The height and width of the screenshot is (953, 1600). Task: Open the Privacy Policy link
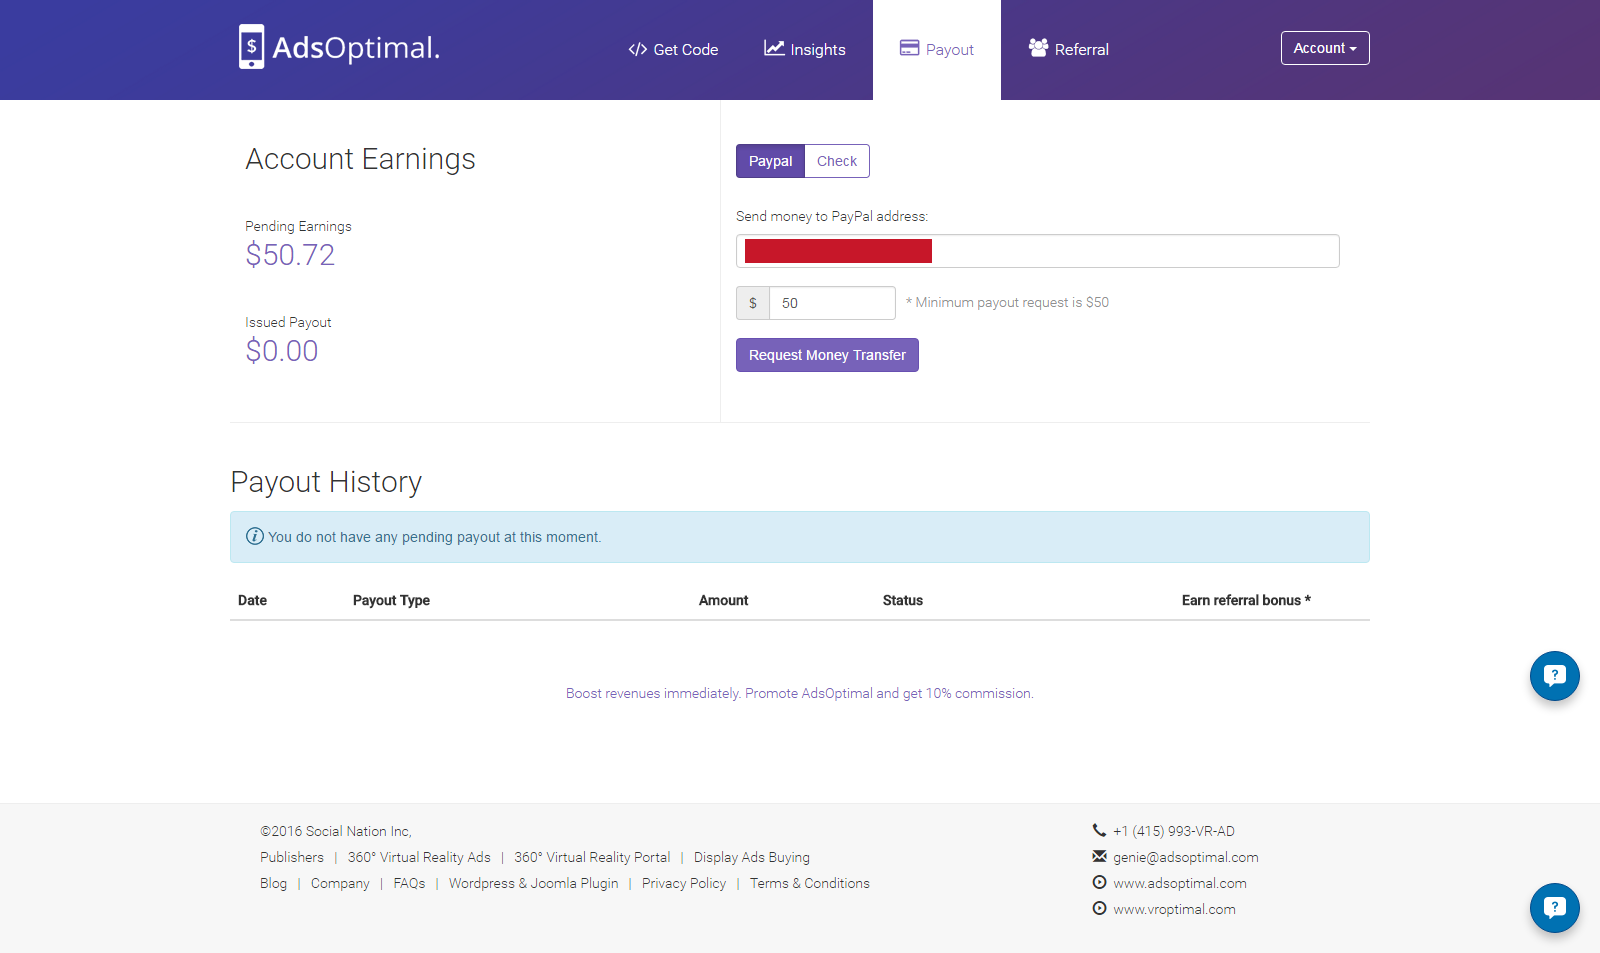pos(684,883)
